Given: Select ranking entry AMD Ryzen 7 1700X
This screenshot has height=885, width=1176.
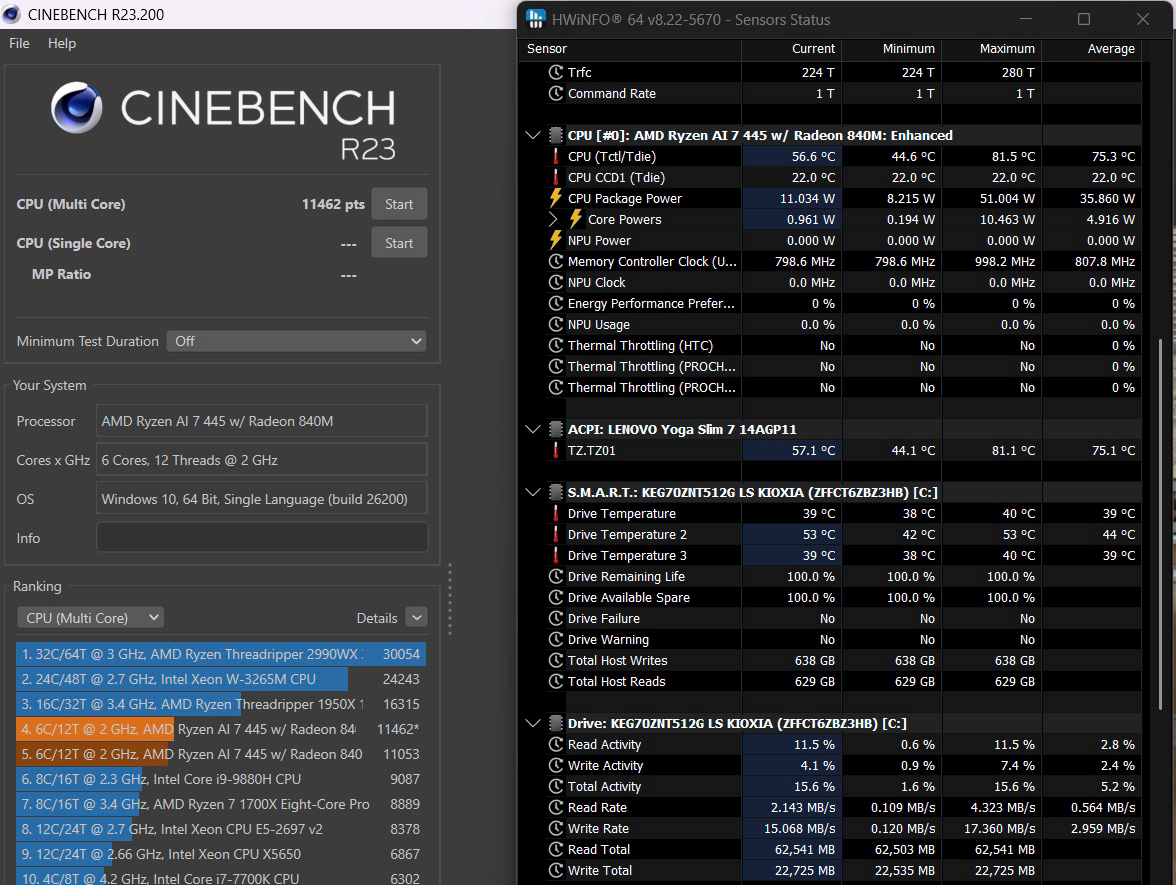Looking at the screenshot, I should (220, 804).
